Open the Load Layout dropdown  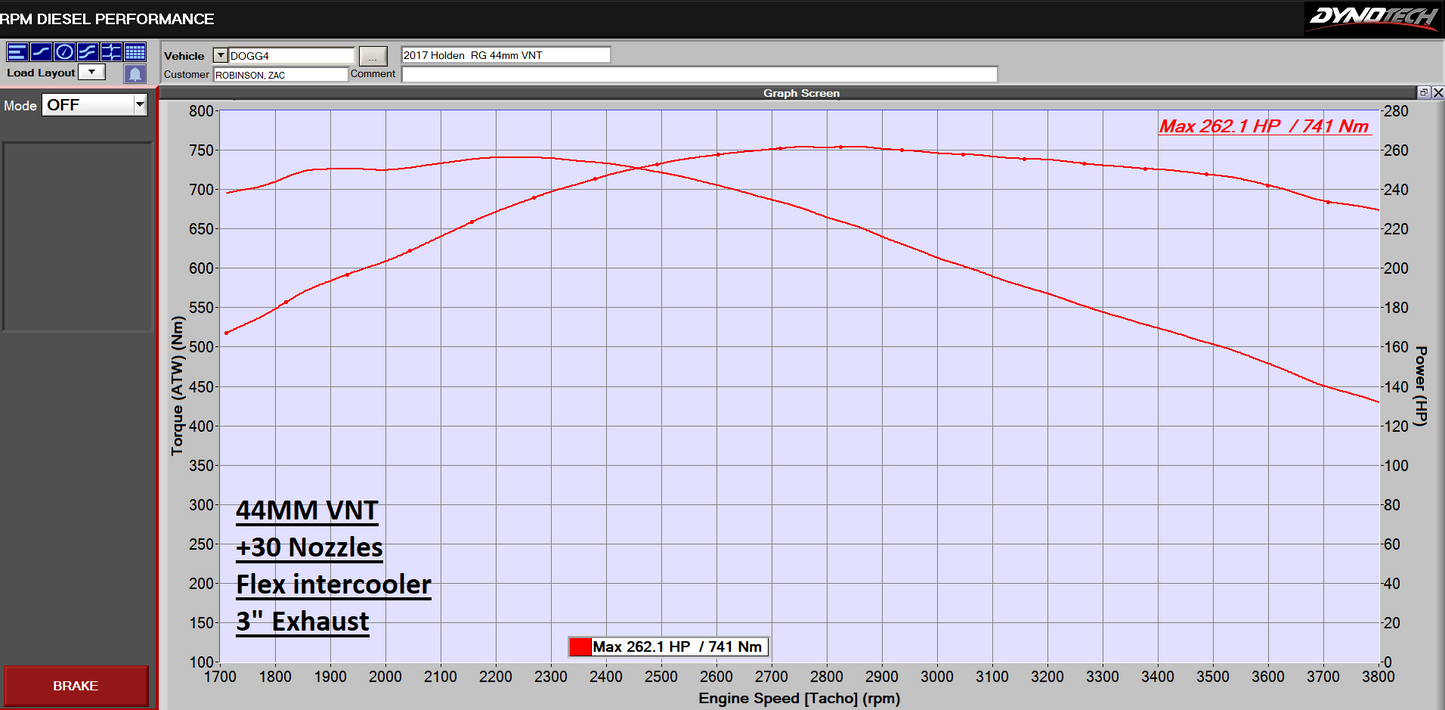[x=92, y=71]
